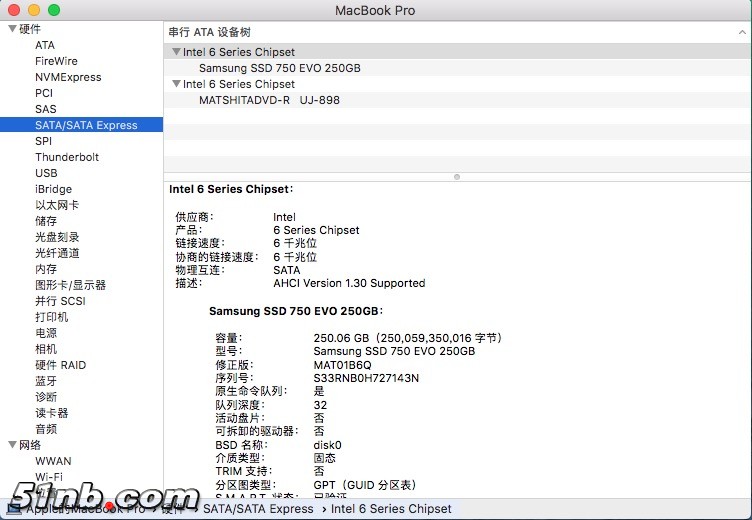Click the split-pane divider handle dot
The width and height of the screenshot is (752, 520).
(457, 177)
